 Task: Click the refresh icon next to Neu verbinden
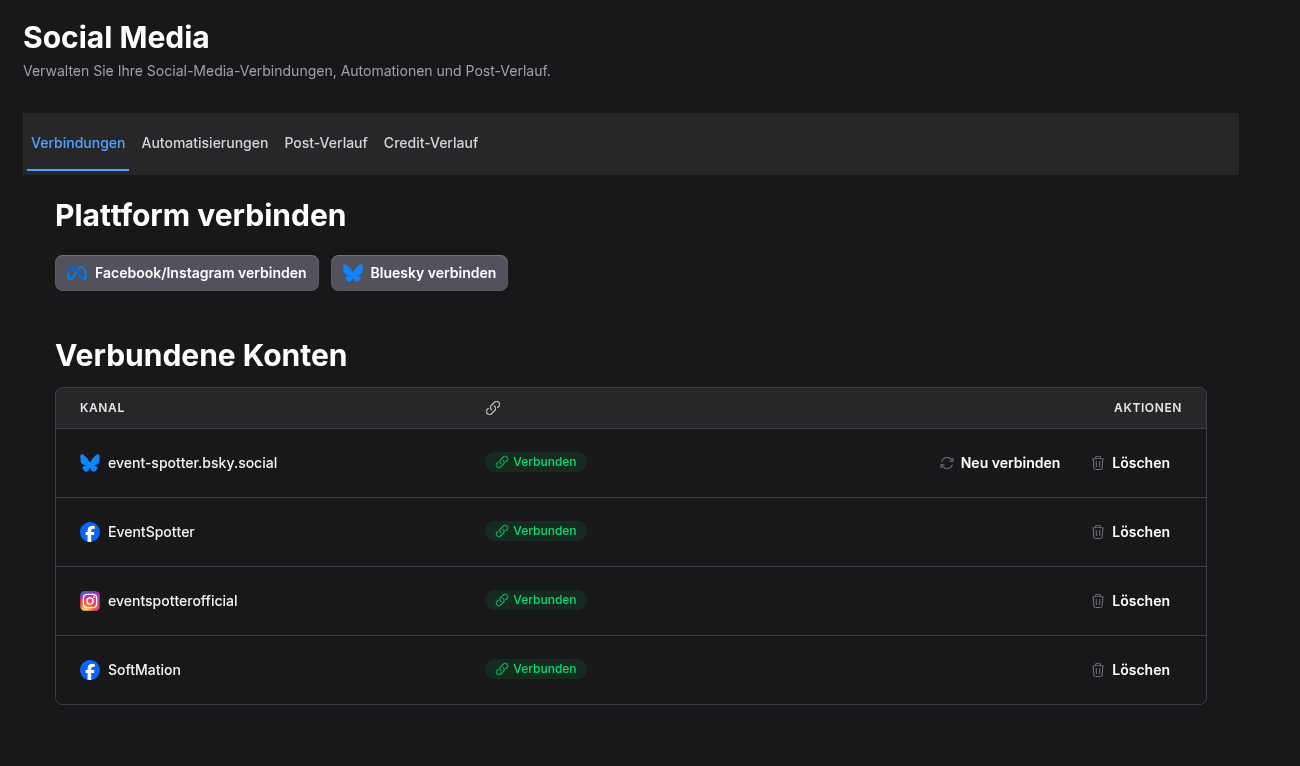point(946,463)
